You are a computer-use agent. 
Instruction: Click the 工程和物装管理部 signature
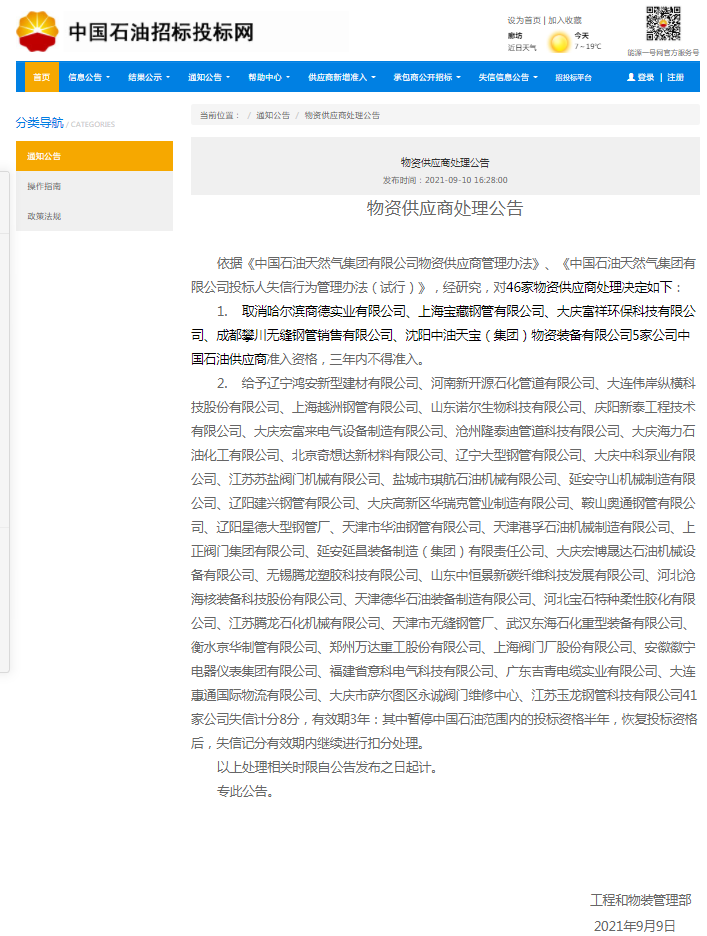tap(641, 900)
